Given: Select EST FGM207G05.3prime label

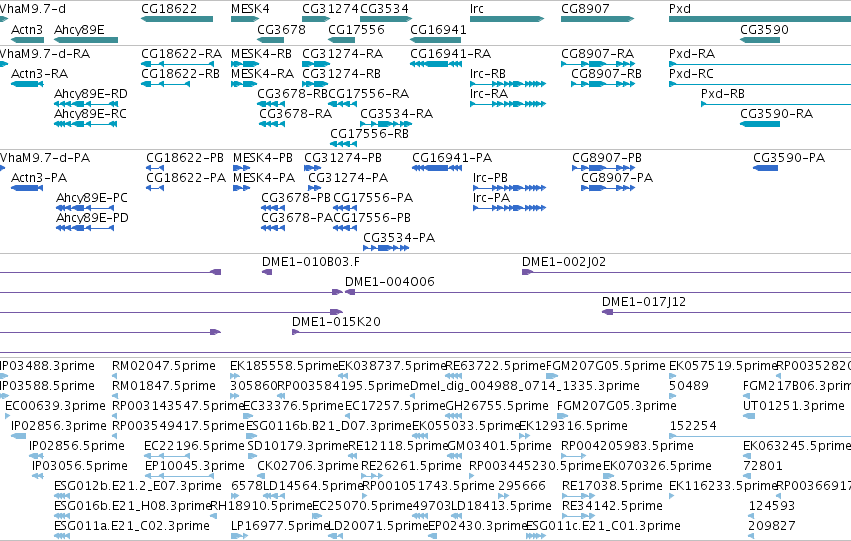Looking at the screenshot, I should click(617, 406).
